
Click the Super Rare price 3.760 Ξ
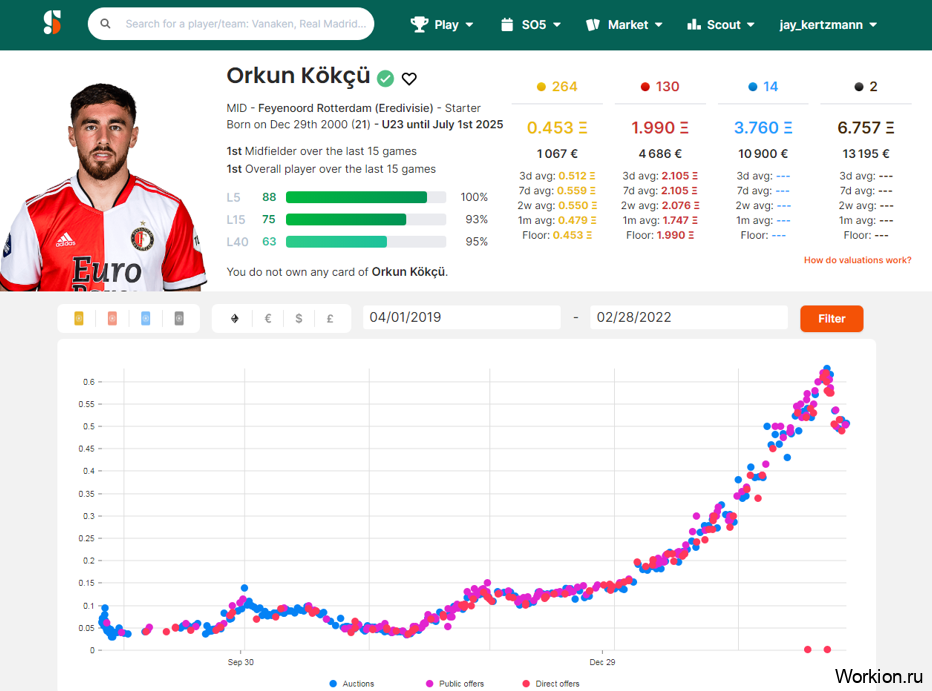pos(763,128)
